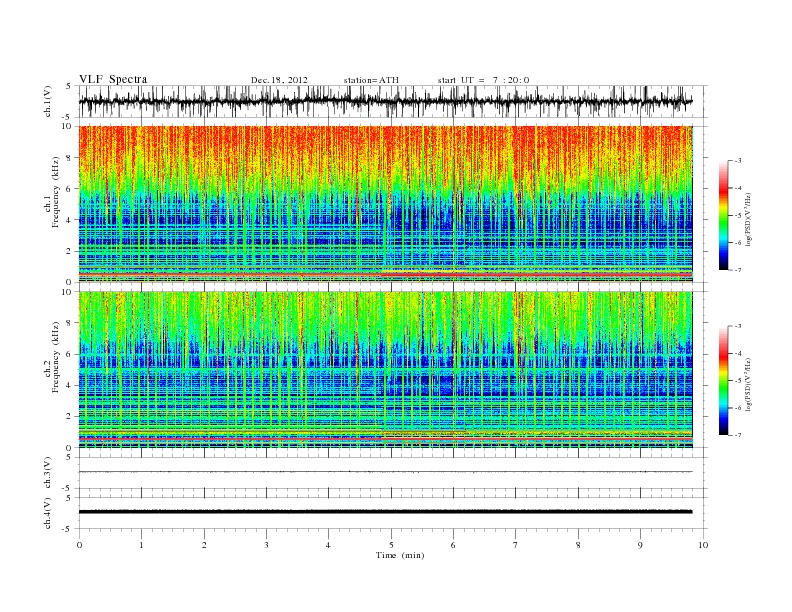The height and width of the screenshot is (612, 792).
Task: Click the 'VLF Spectra' plot title
Action: pyautogui.click(x=113, y=79)
